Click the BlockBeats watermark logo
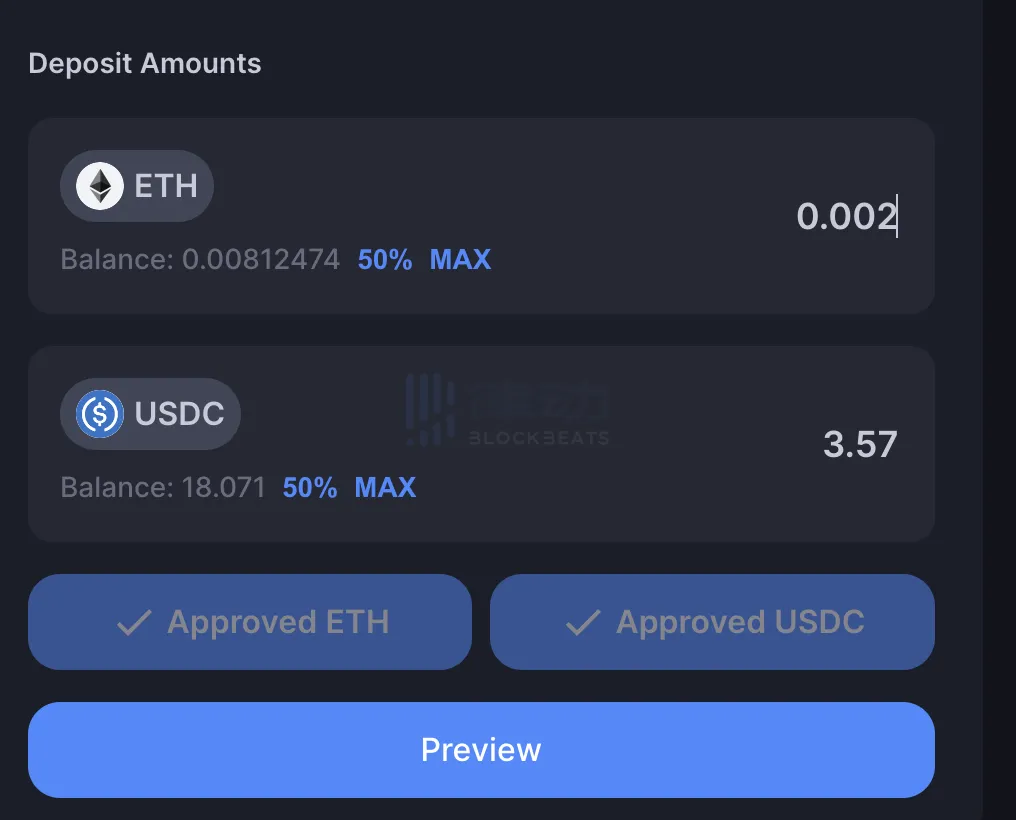This screenshot has height=820, width=1016. tap(507, 409)
